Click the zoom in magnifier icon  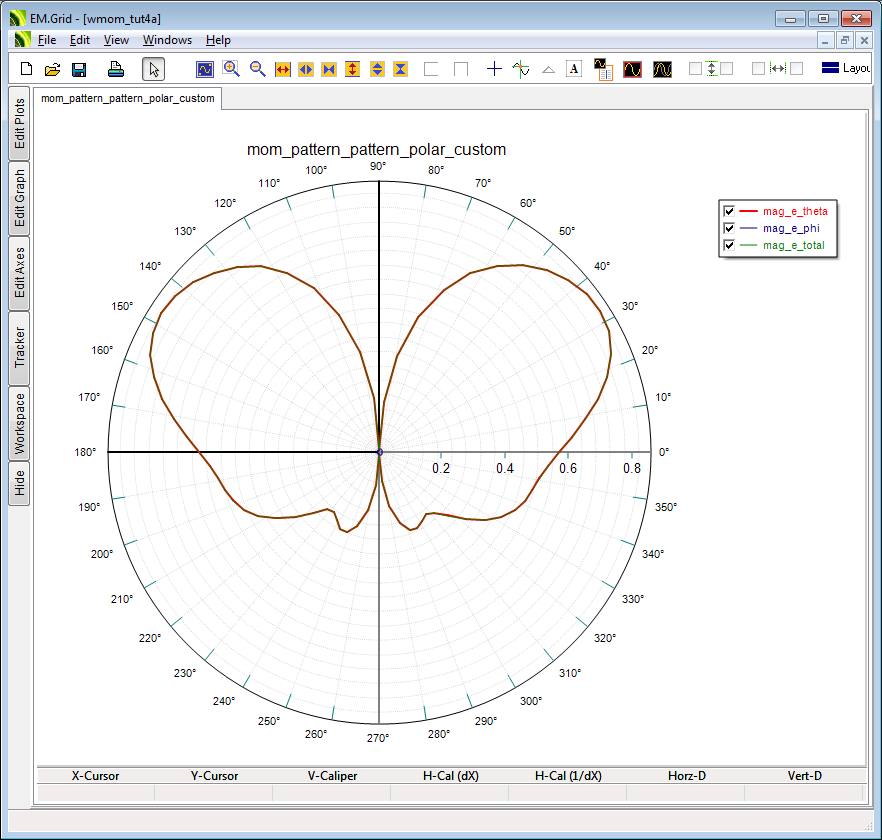coord(231,69)
